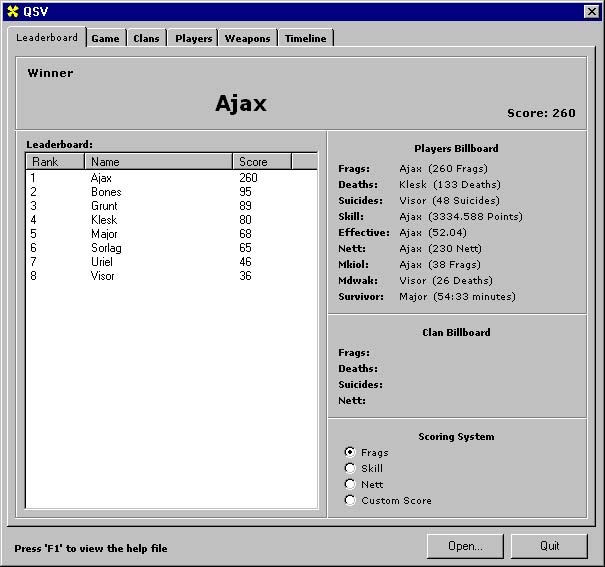Sort list by the Name column header

click(158, 161)
